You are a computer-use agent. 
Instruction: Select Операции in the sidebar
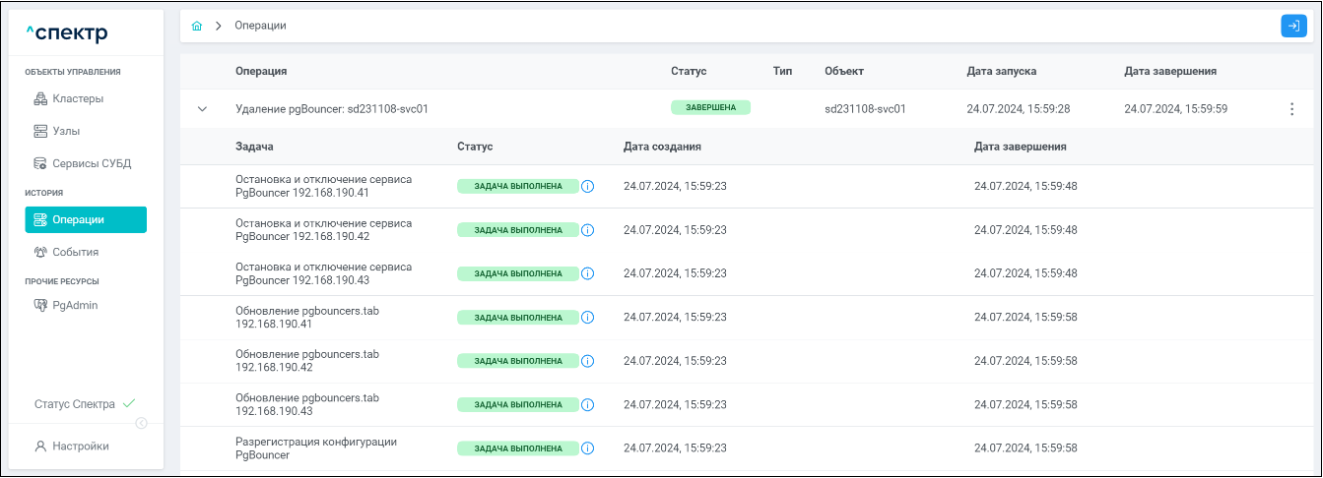click(86, 219)
